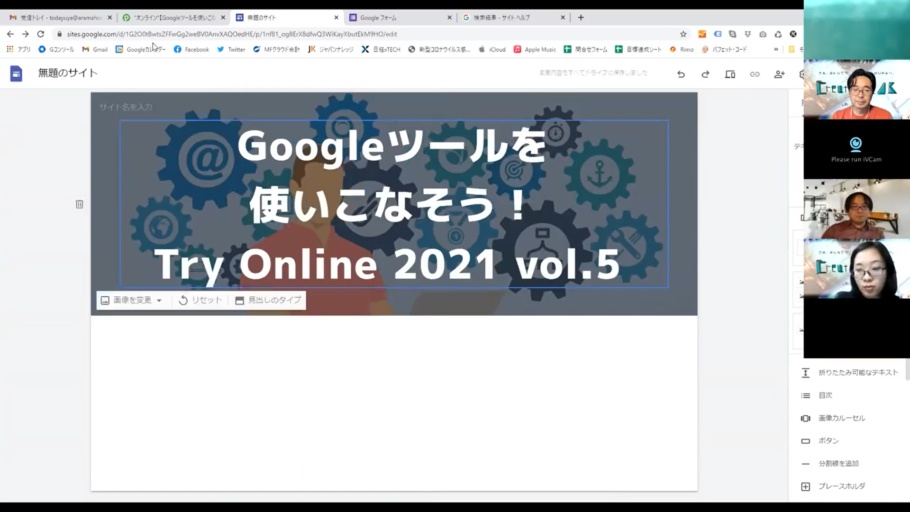Screen dimensions: 910x512
Task: Open the device preview icon
Action: coord(730,74)
